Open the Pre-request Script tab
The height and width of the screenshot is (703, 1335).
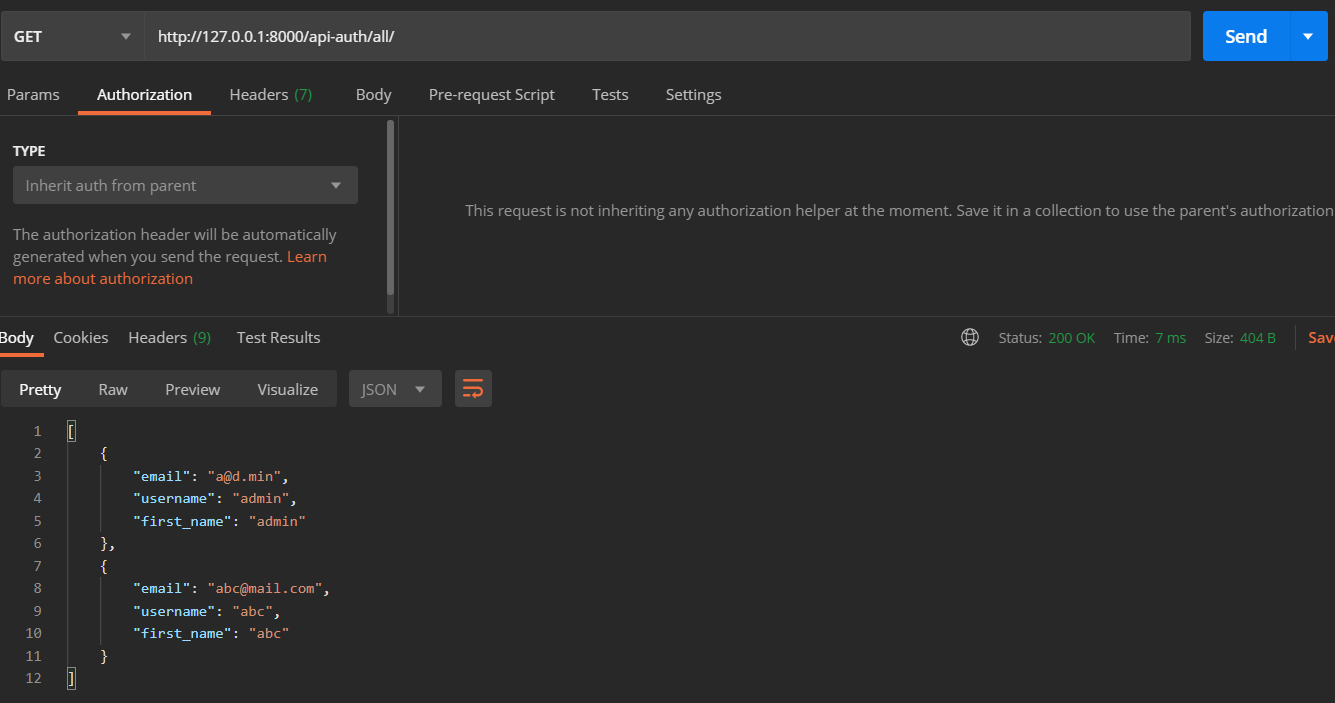pos(491,94)
